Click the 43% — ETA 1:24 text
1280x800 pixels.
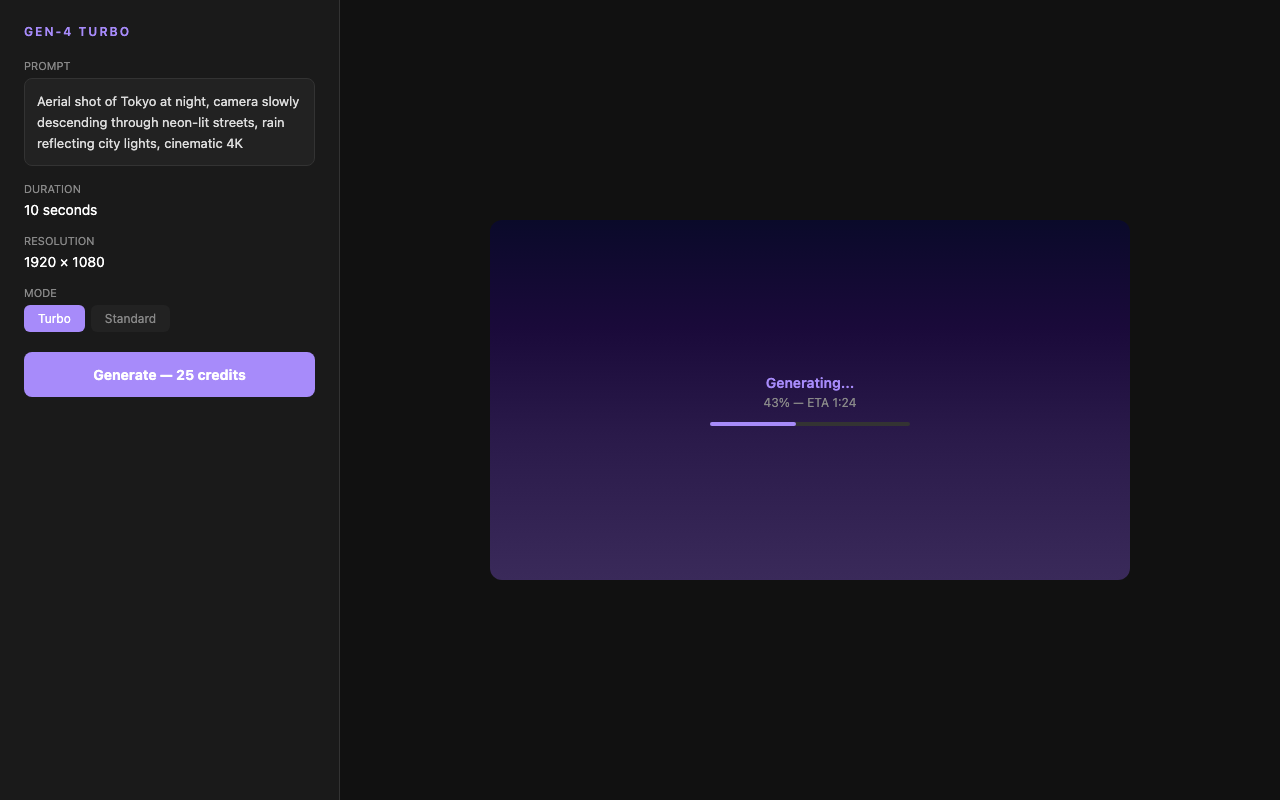click(x=809, y=403)
